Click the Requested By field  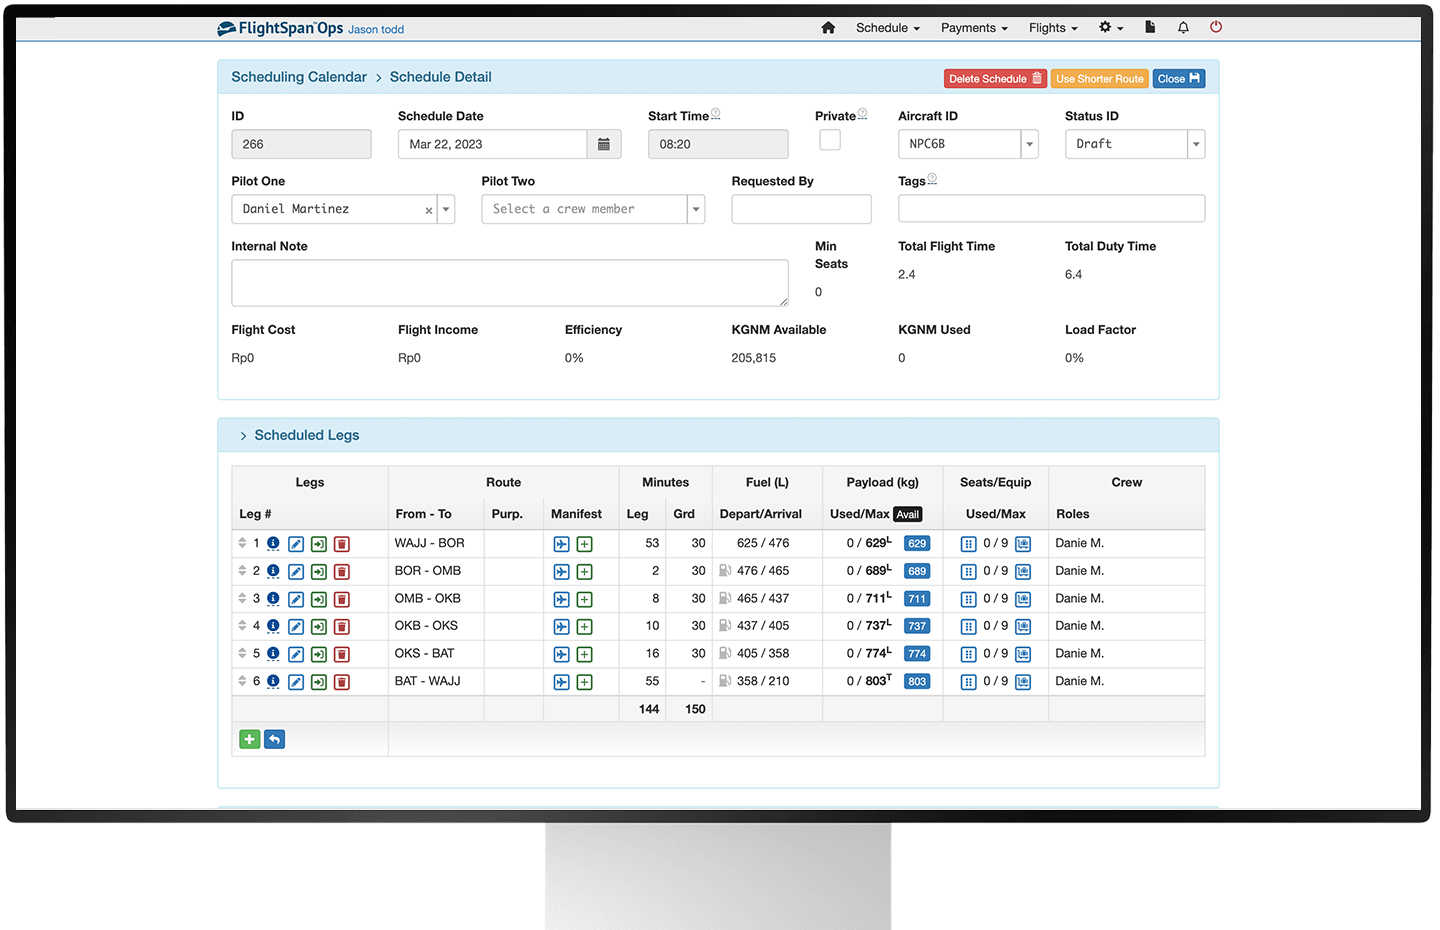[801, 209]
